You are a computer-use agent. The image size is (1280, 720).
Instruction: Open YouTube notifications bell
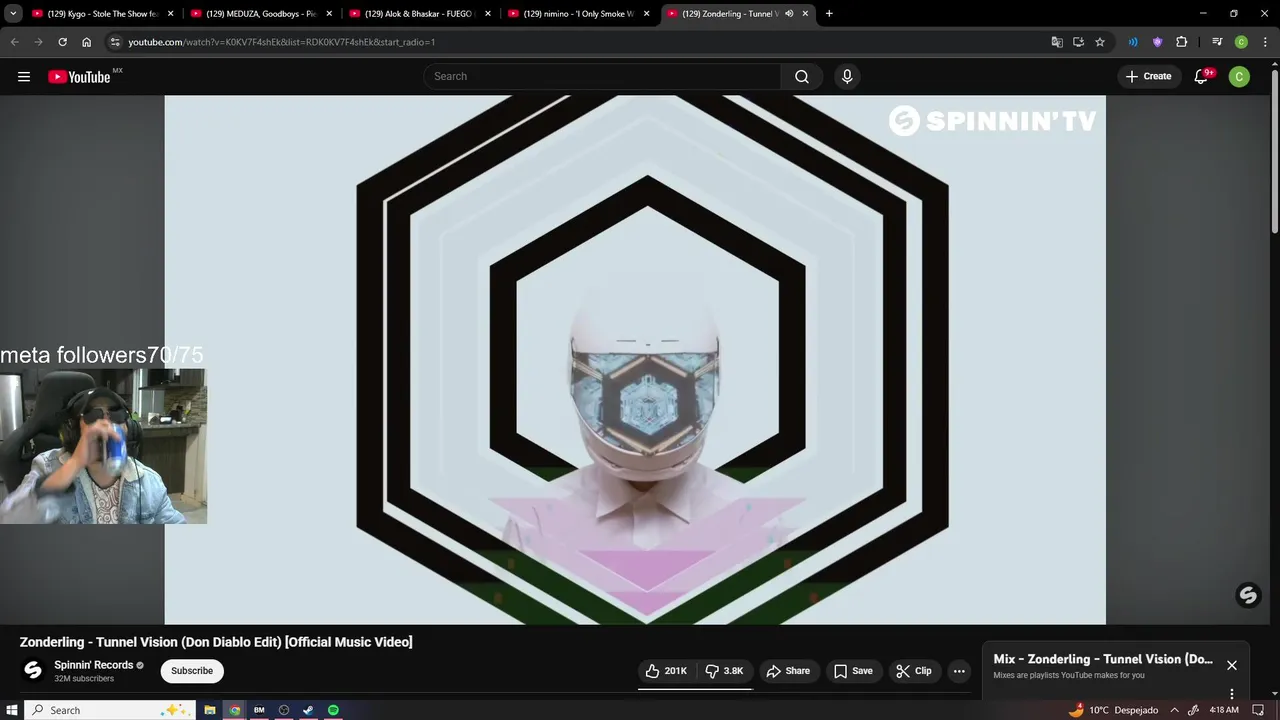coord(1202,77)
